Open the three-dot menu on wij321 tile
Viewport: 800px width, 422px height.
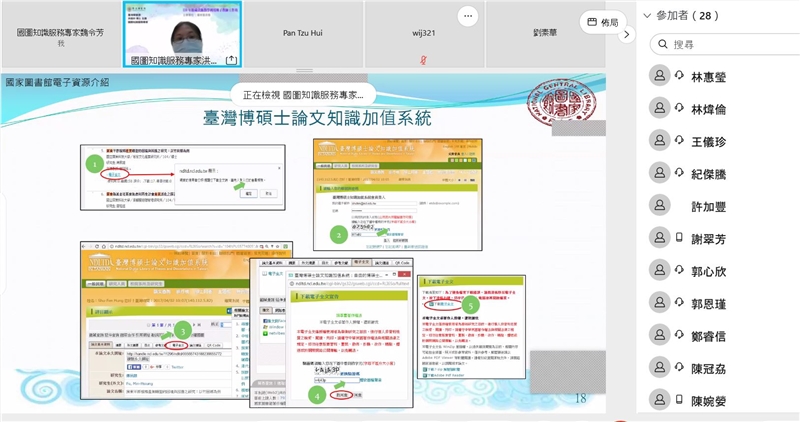(468, 16)
